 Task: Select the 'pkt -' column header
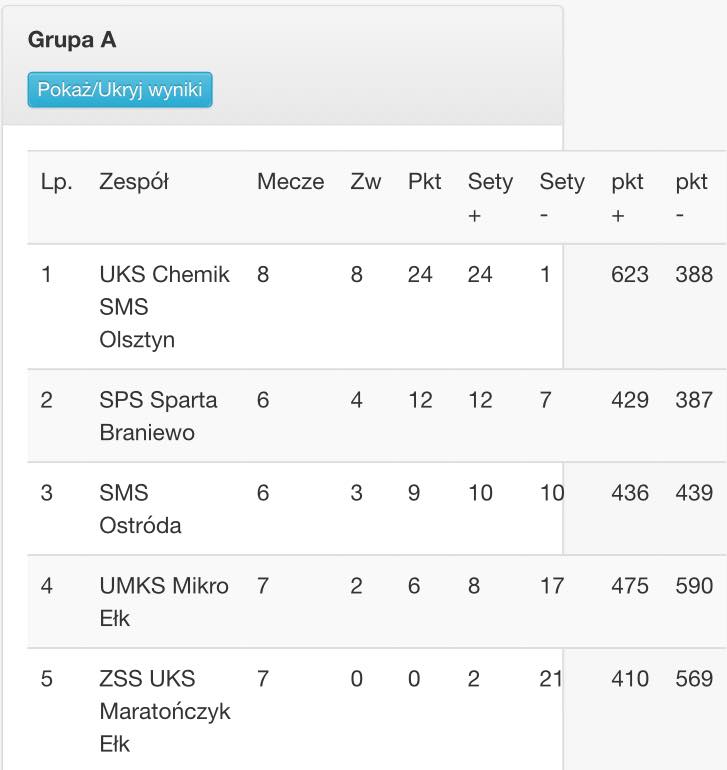click(x=691, y=197)
